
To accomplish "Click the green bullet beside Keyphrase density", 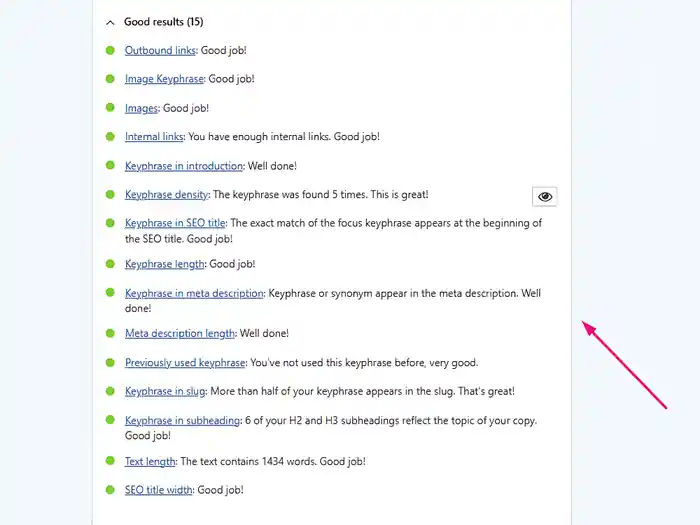I will point(110,194).
